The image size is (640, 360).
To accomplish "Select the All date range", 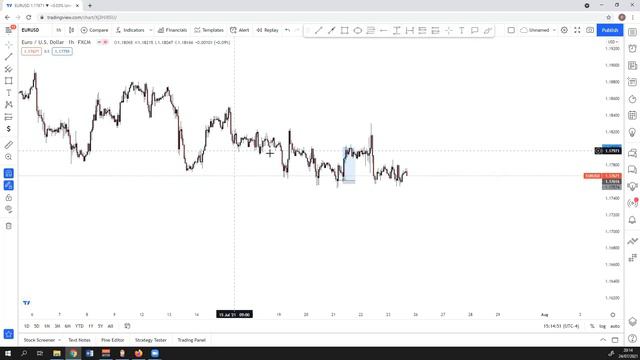I will pos(110,326).
